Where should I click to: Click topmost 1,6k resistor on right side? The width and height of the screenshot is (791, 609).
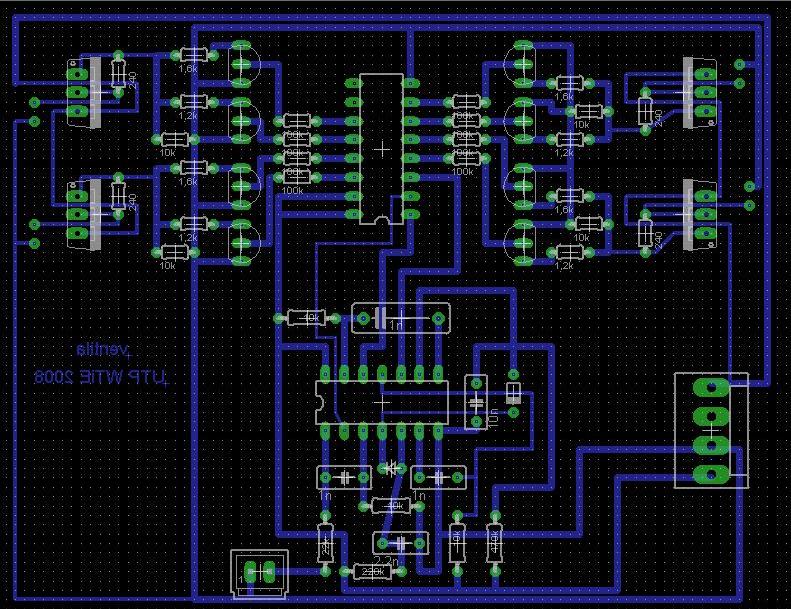(x=569, y=83)
